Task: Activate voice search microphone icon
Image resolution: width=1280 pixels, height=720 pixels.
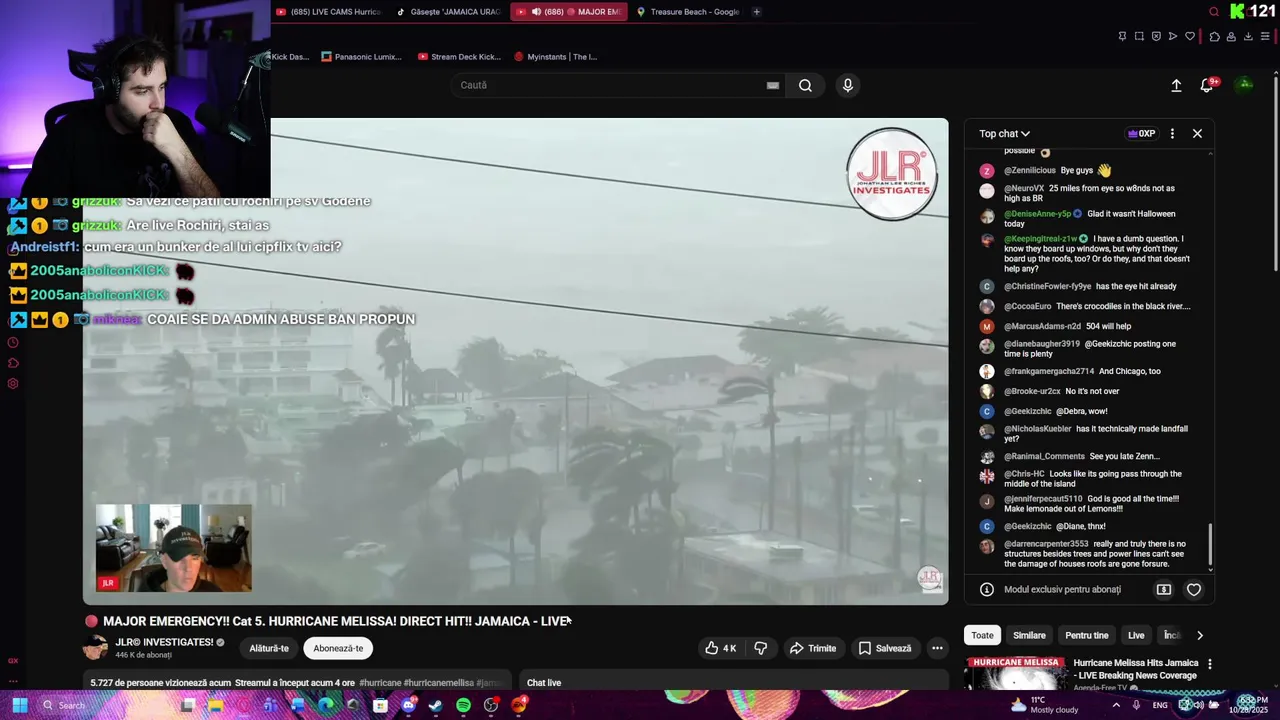Action: [x=847, y=85]
